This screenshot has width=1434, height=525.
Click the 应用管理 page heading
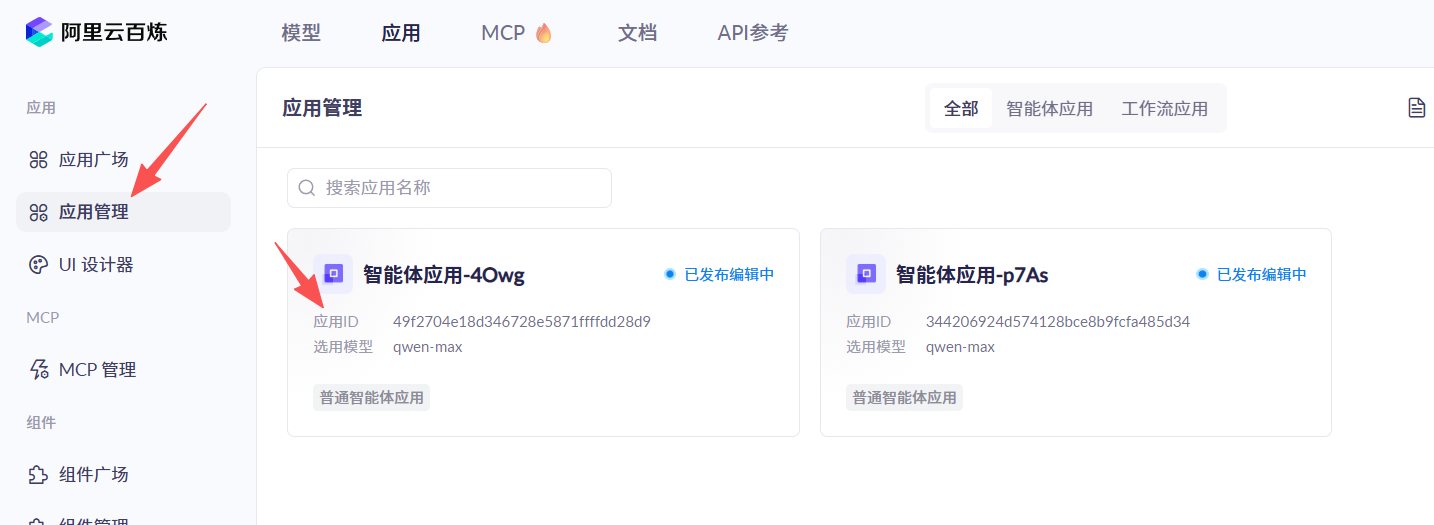322,108
